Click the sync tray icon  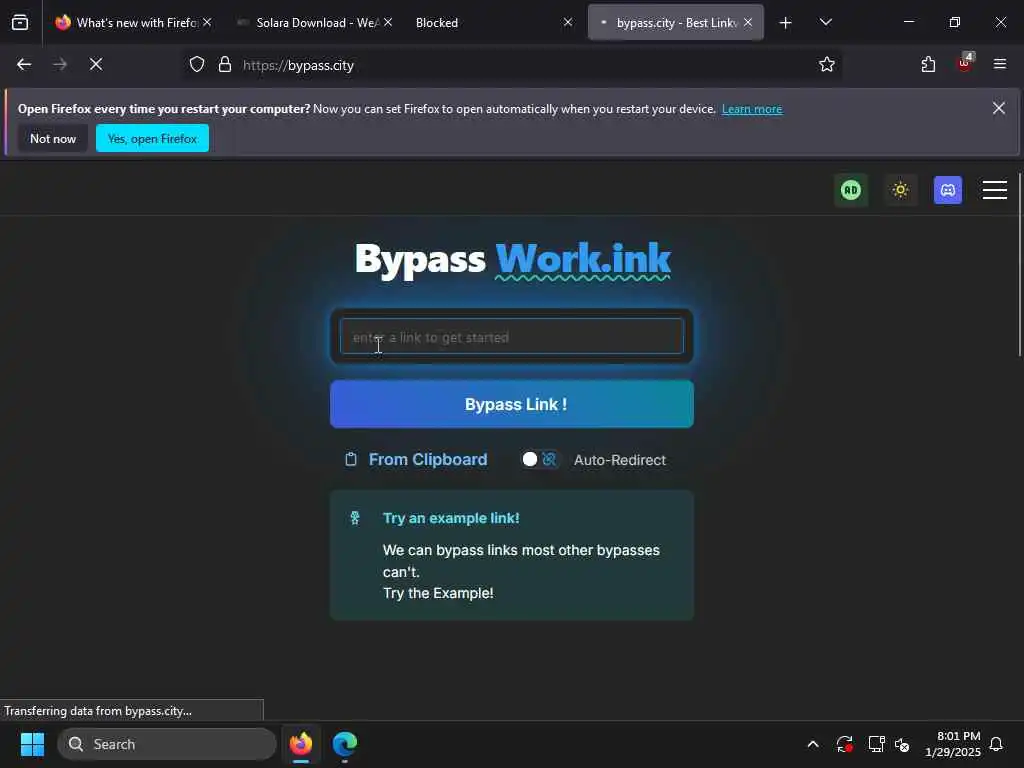pyautogui.click(x=844, y=744)
